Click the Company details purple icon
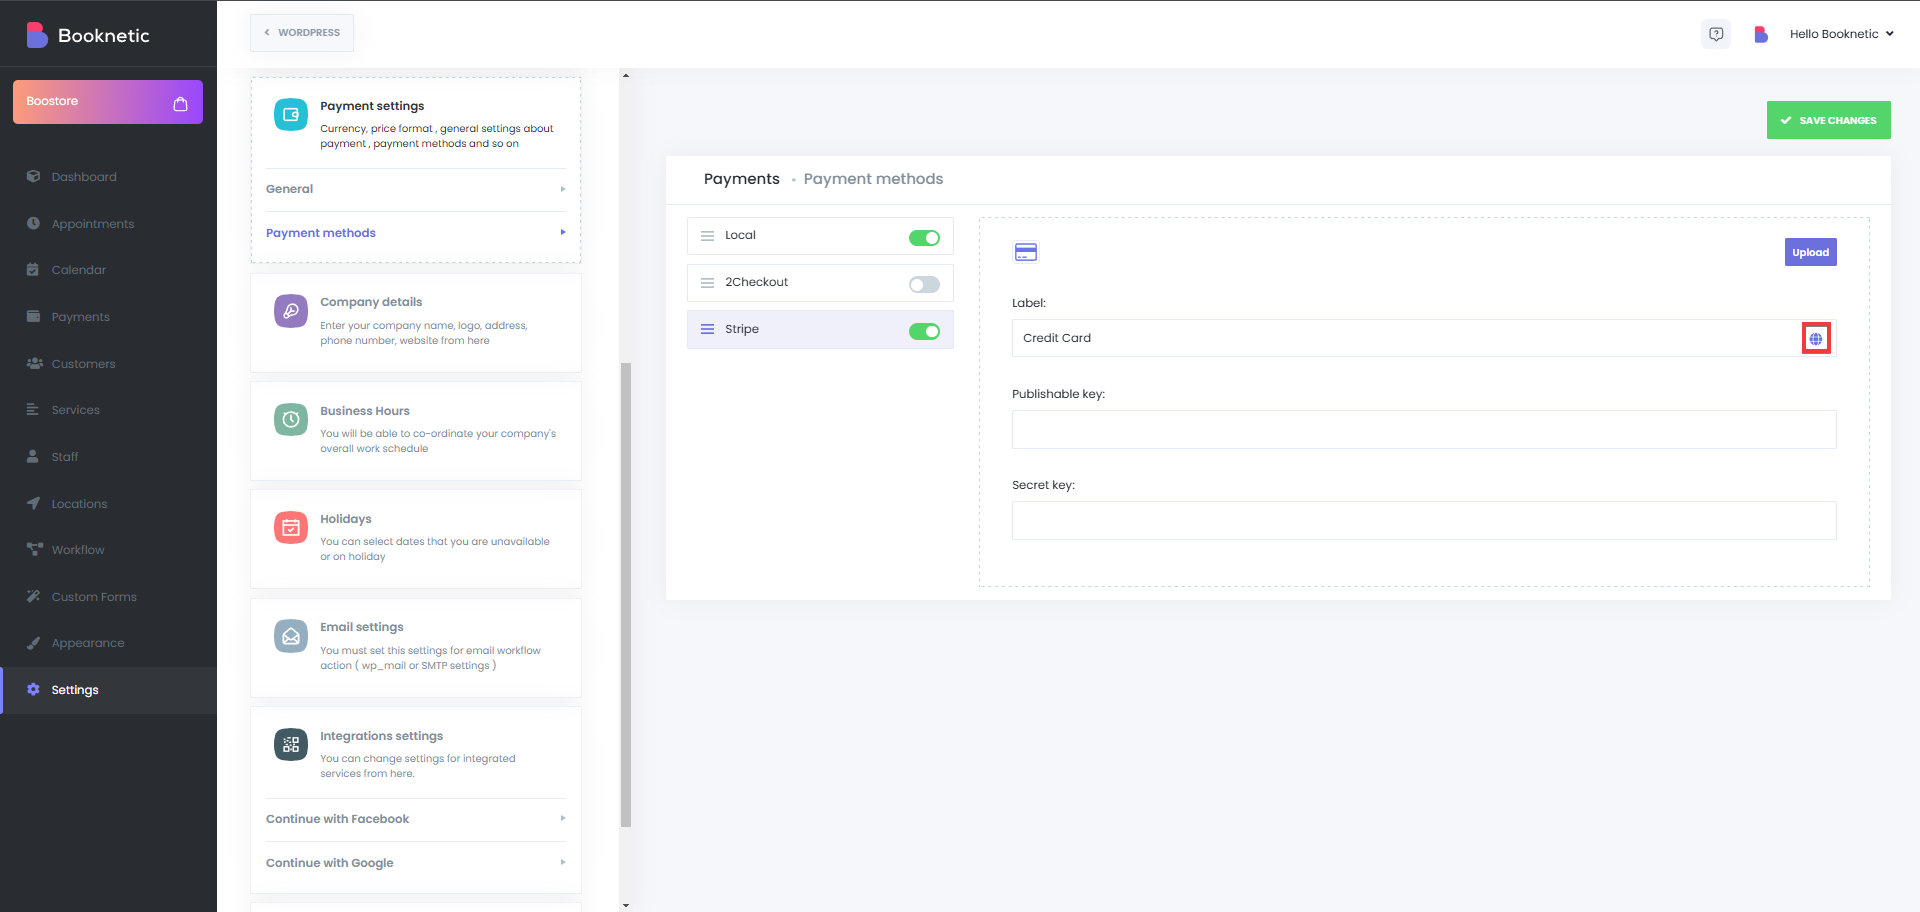The height and width of the screenshot is (912, 1920). pos(291,311)
